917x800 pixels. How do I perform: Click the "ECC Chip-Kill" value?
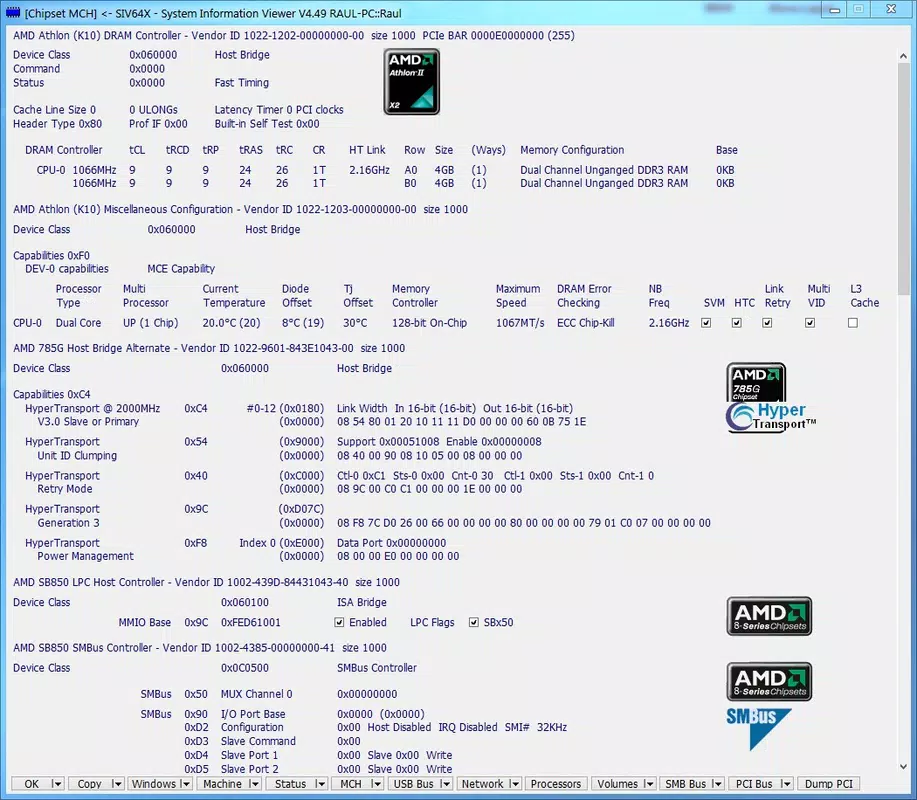(x=585, y=323)
